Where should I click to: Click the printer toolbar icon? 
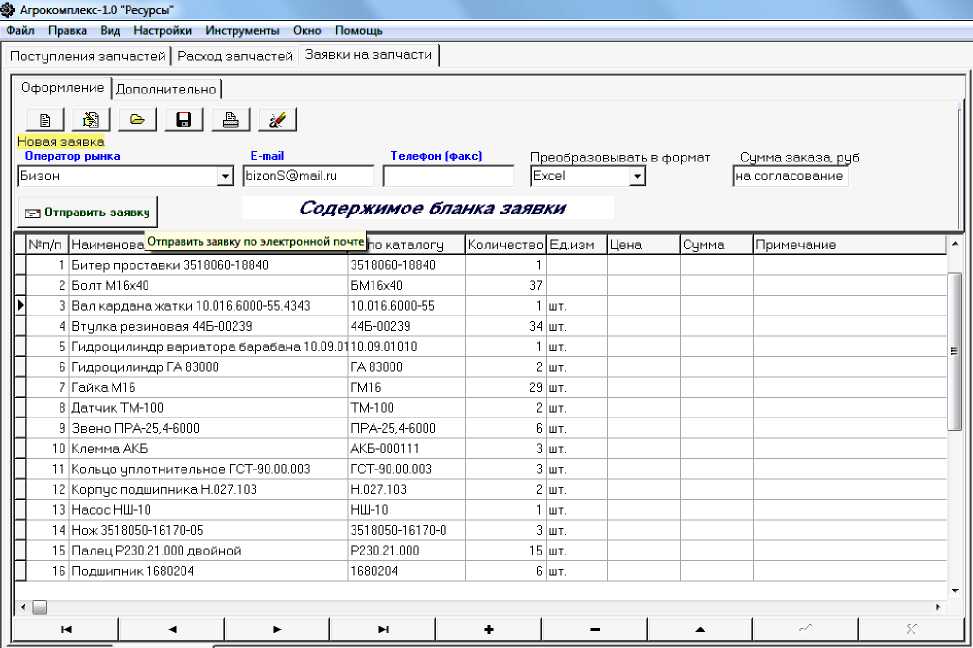pos(230,120)
